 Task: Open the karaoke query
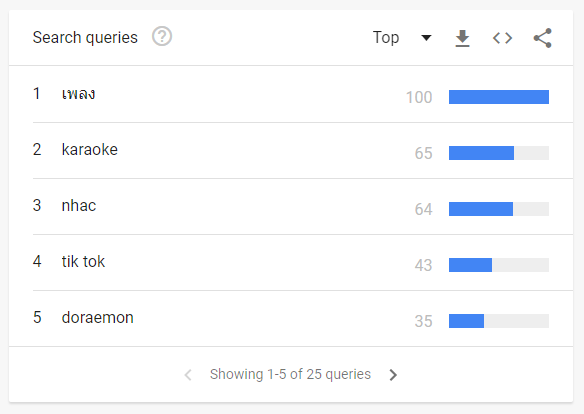click(90, 150)
